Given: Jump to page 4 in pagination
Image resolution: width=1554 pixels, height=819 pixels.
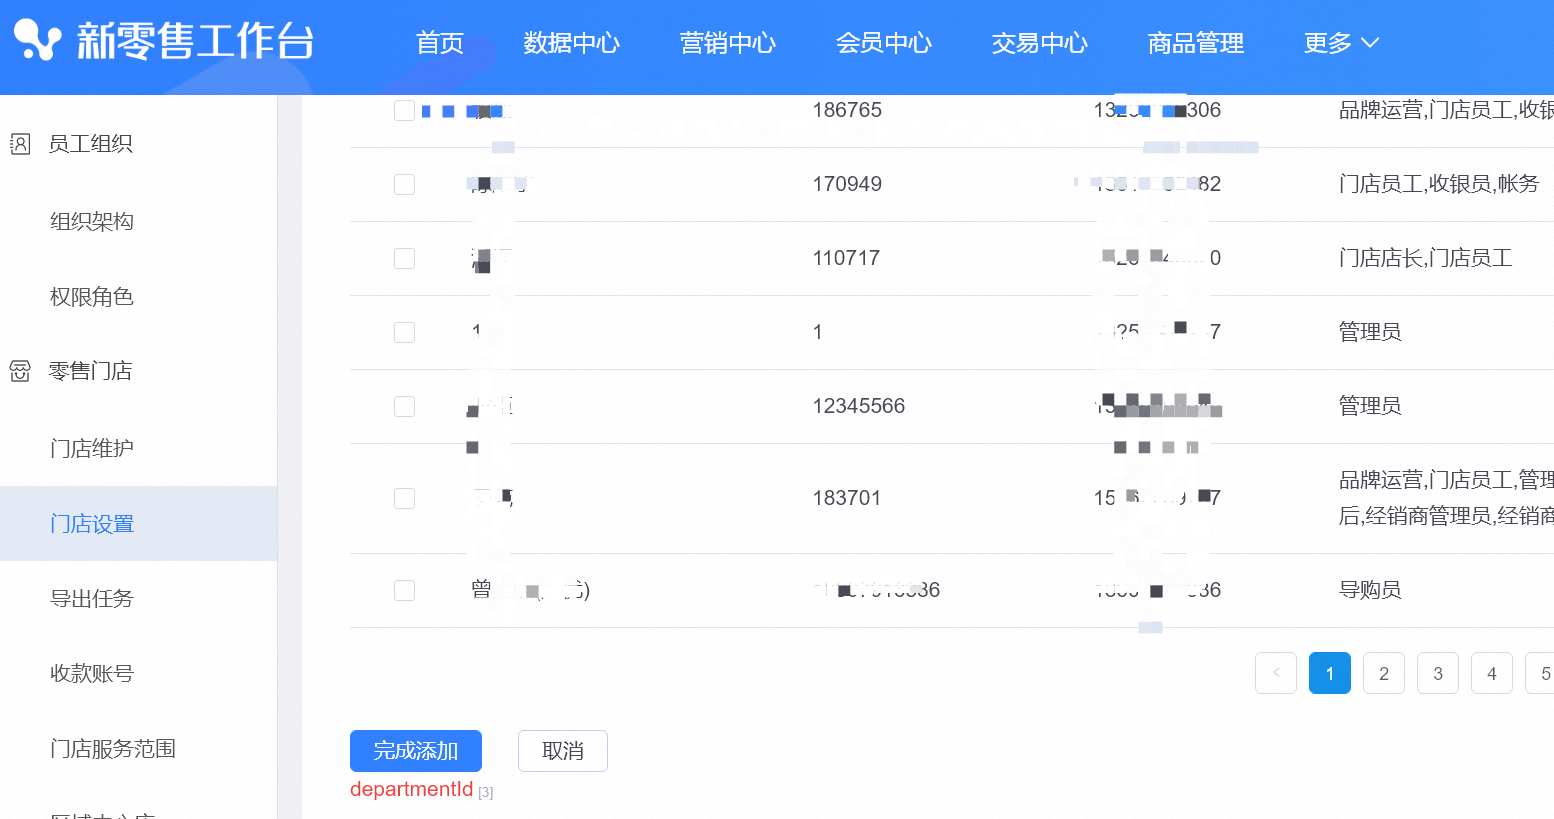Looking at the screenshot, I should point(1491,673).
